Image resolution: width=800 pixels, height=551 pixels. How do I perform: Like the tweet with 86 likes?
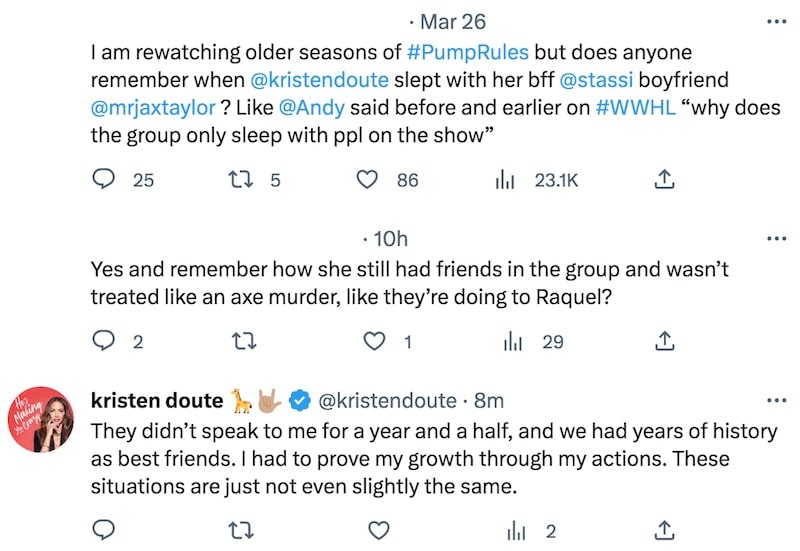coord(369,180)
